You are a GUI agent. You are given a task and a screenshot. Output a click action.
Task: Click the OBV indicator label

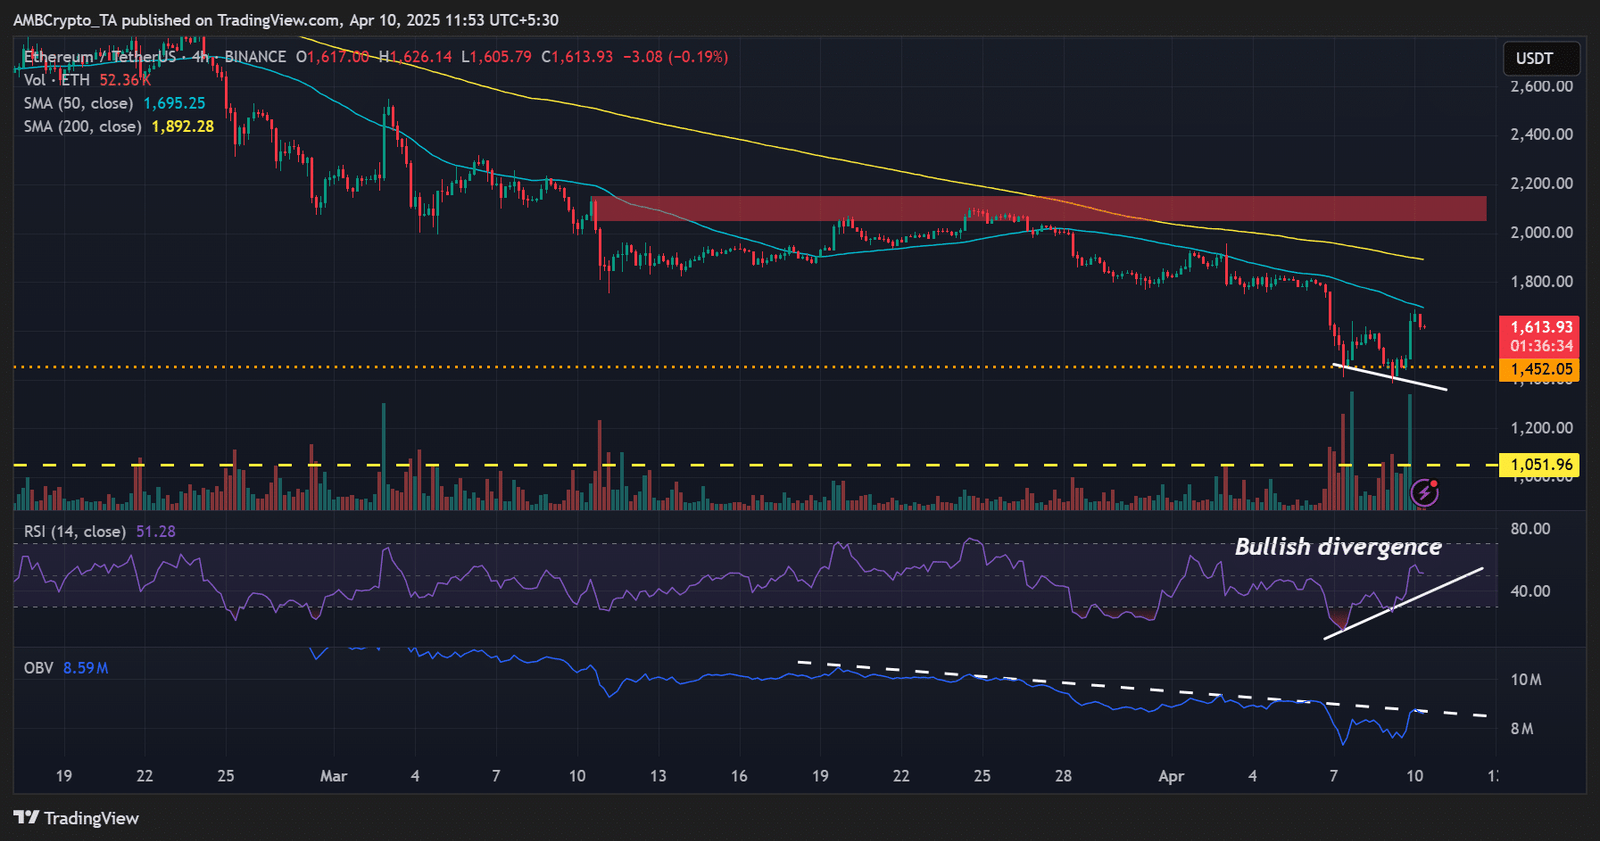(38, 667)
